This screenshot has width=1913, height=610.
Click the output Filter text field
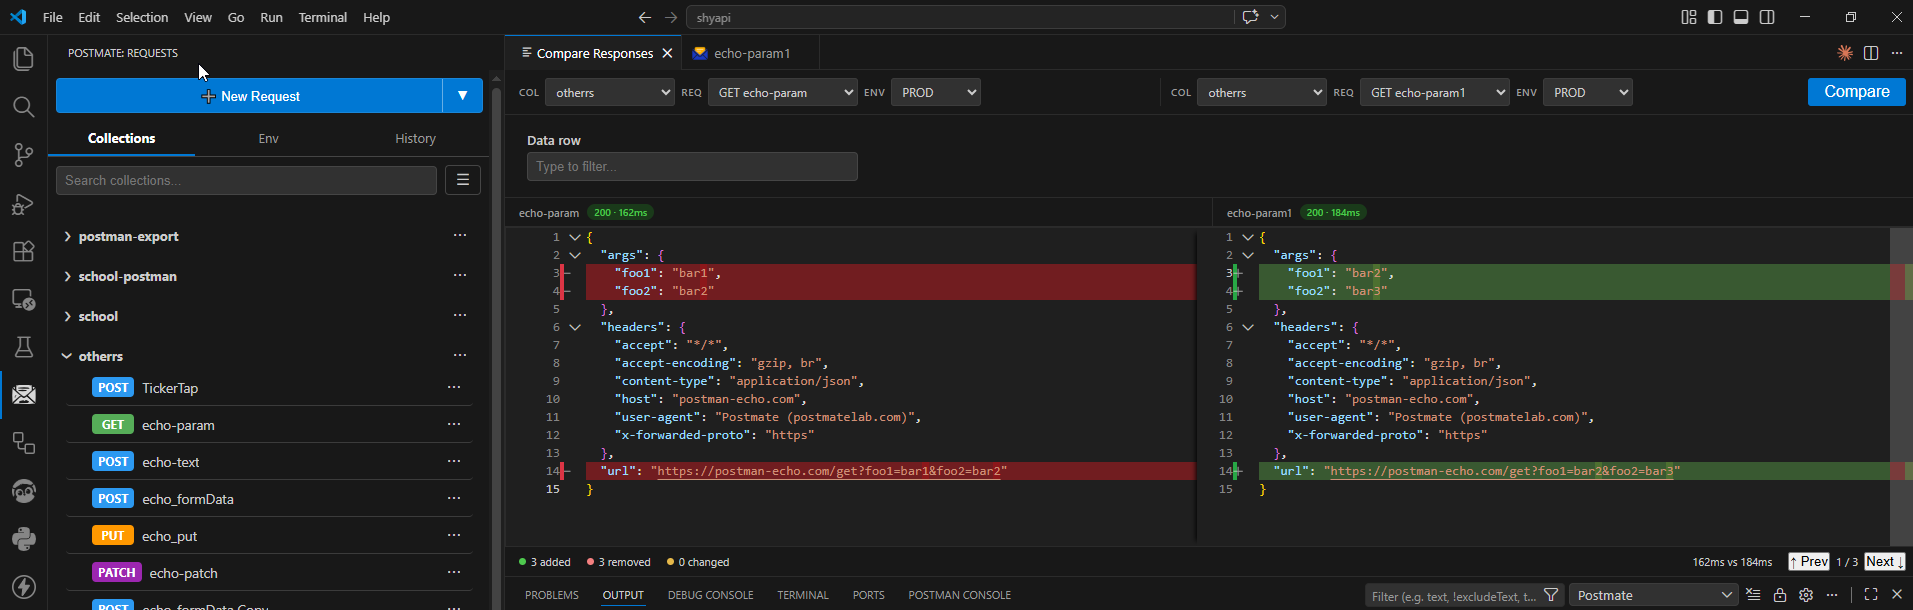click(1454, 596)
